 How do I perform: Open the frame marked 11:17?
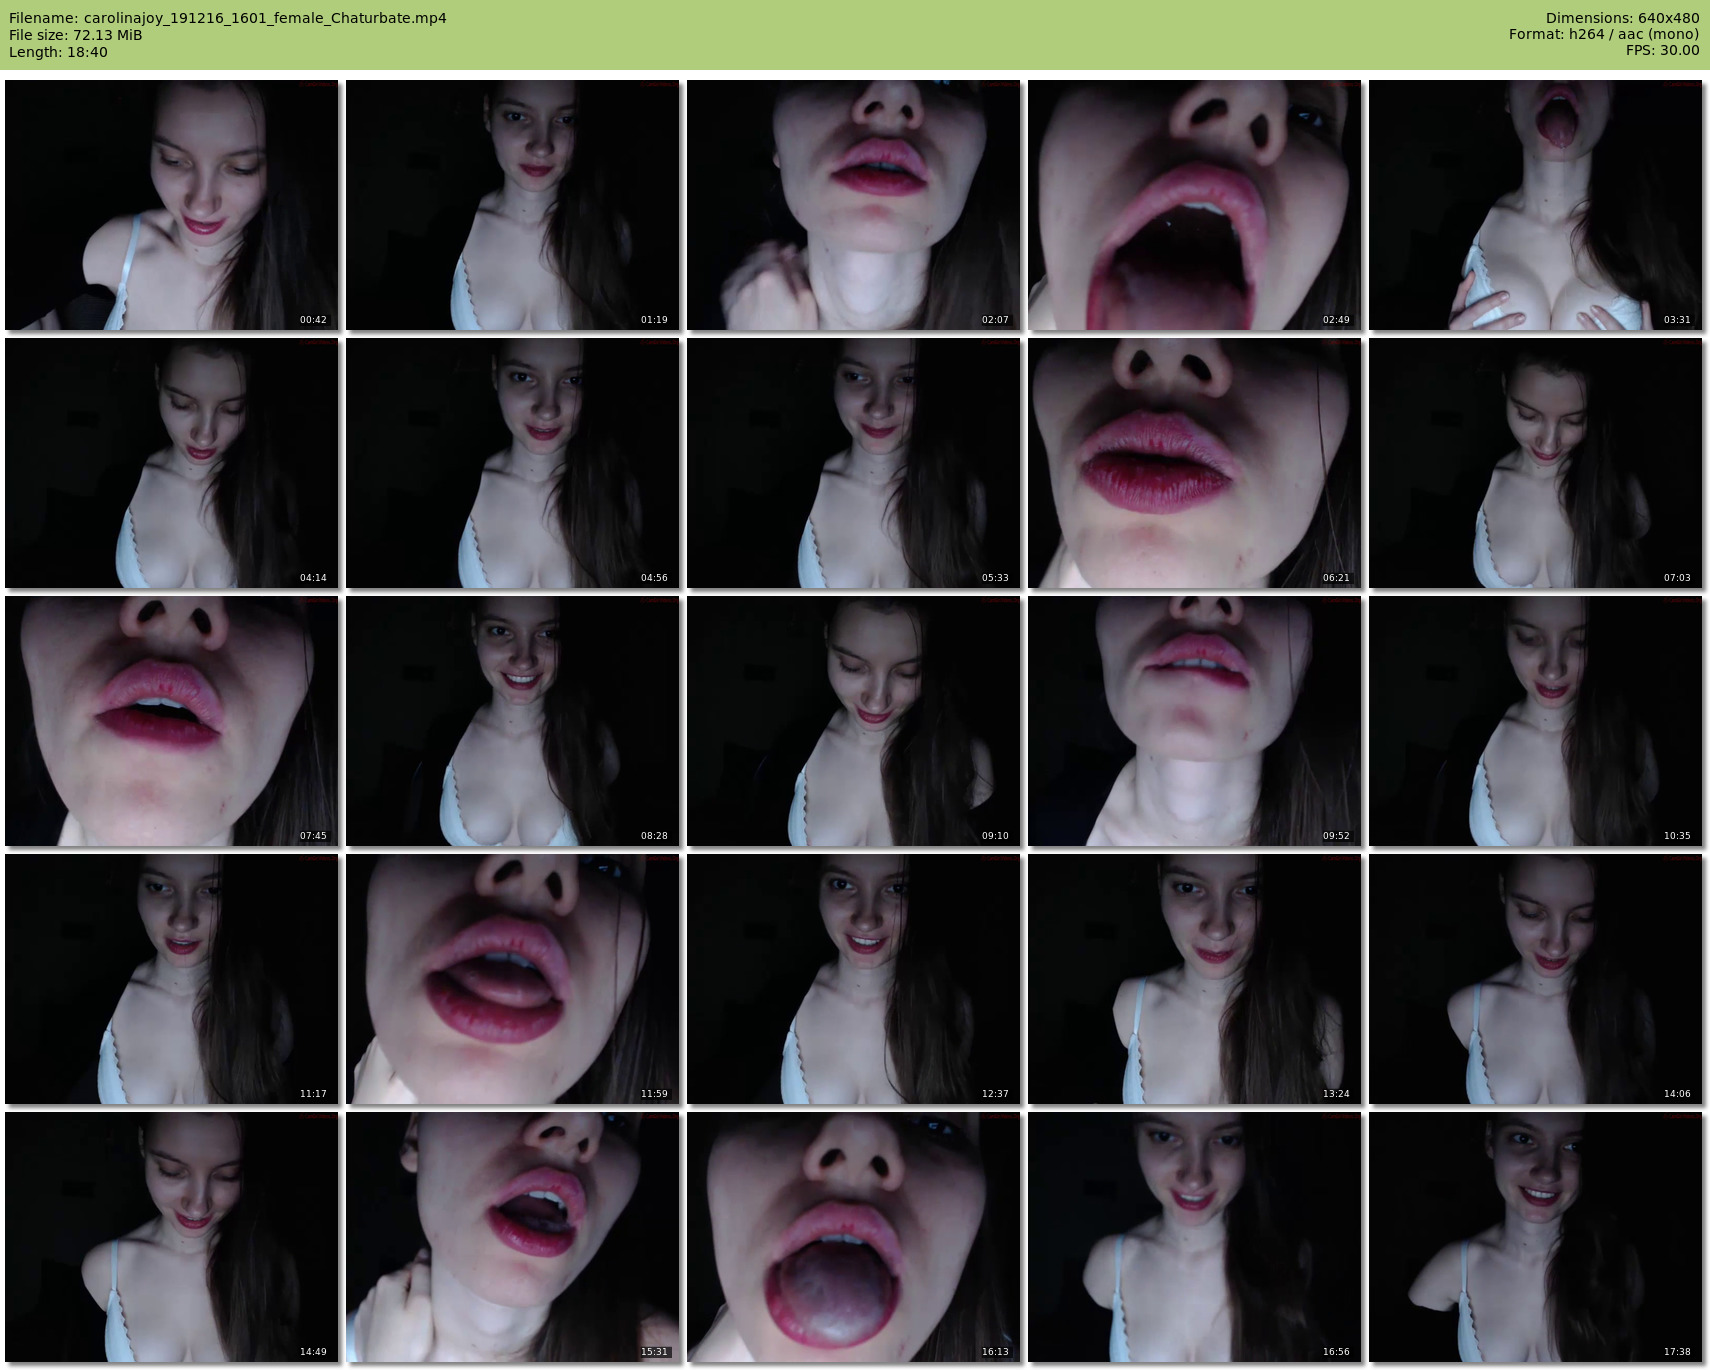click(x=171, y=979)
